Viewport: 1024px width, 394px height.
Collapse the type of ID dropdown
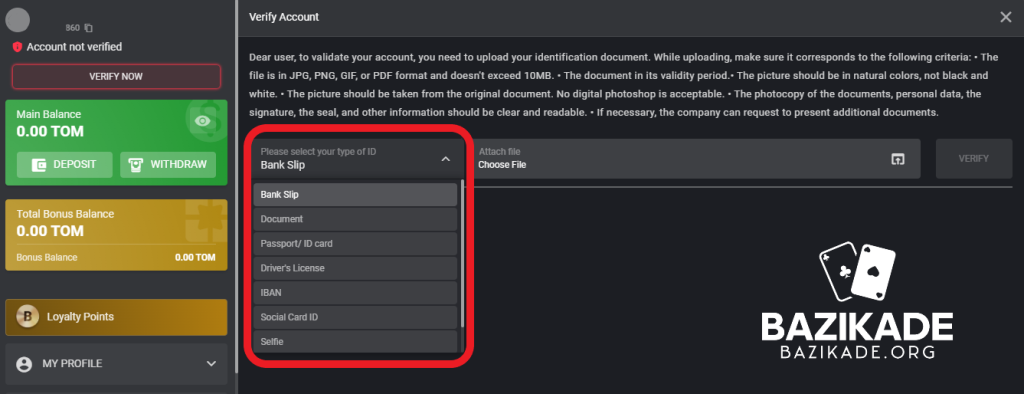coord(358,158)
